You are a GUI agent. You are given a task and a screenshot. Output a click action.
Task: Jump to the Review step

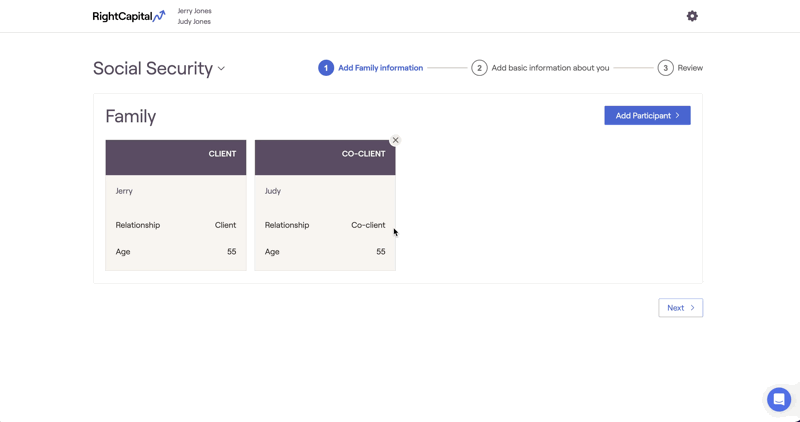pos(690,68)
